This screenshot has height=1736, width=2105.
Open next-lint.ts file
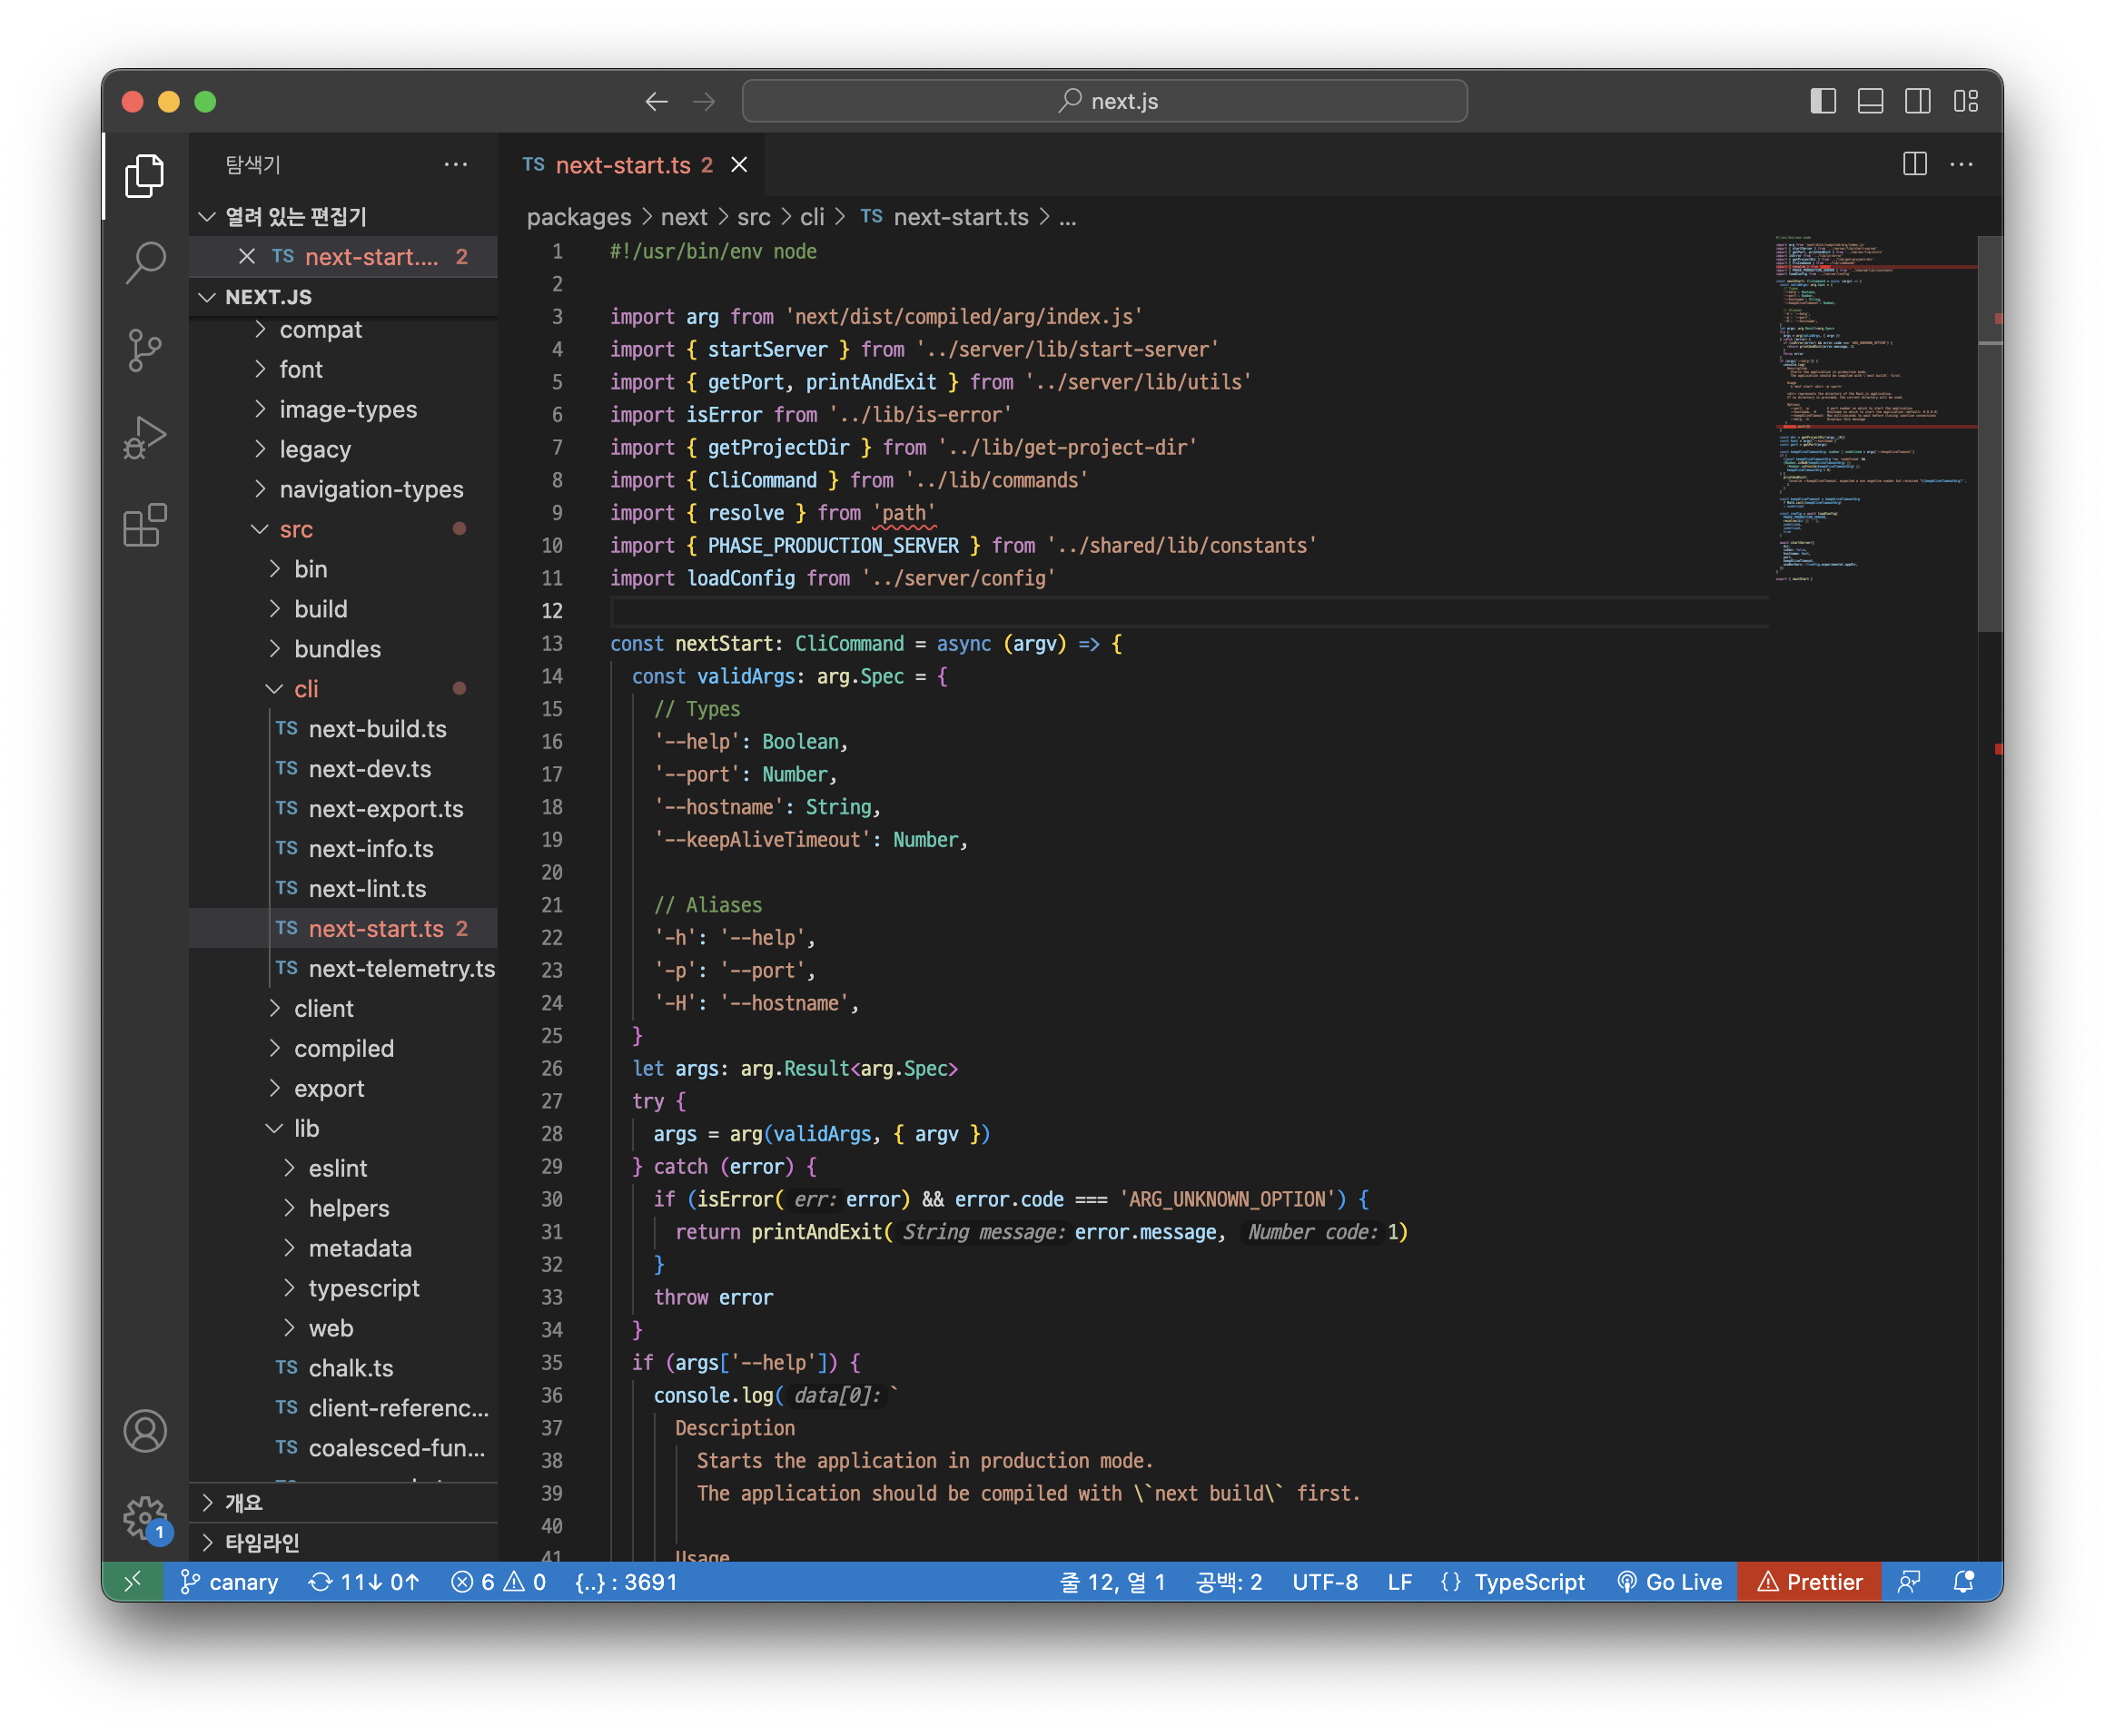(343, 889)
